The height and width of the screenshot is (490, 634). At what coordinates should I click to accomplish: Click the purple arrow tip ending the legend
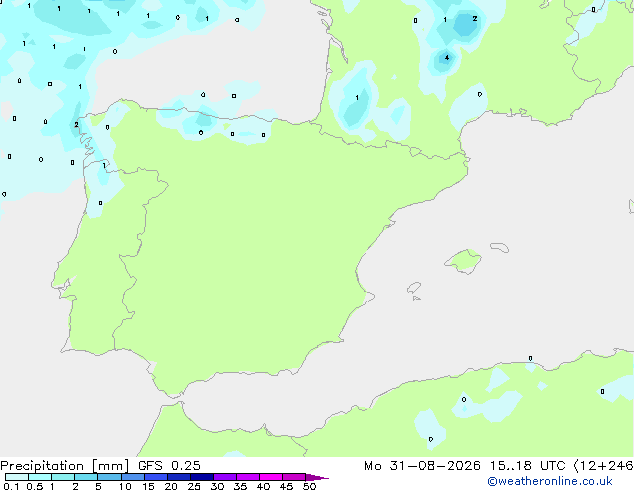[x=317, y=477]
